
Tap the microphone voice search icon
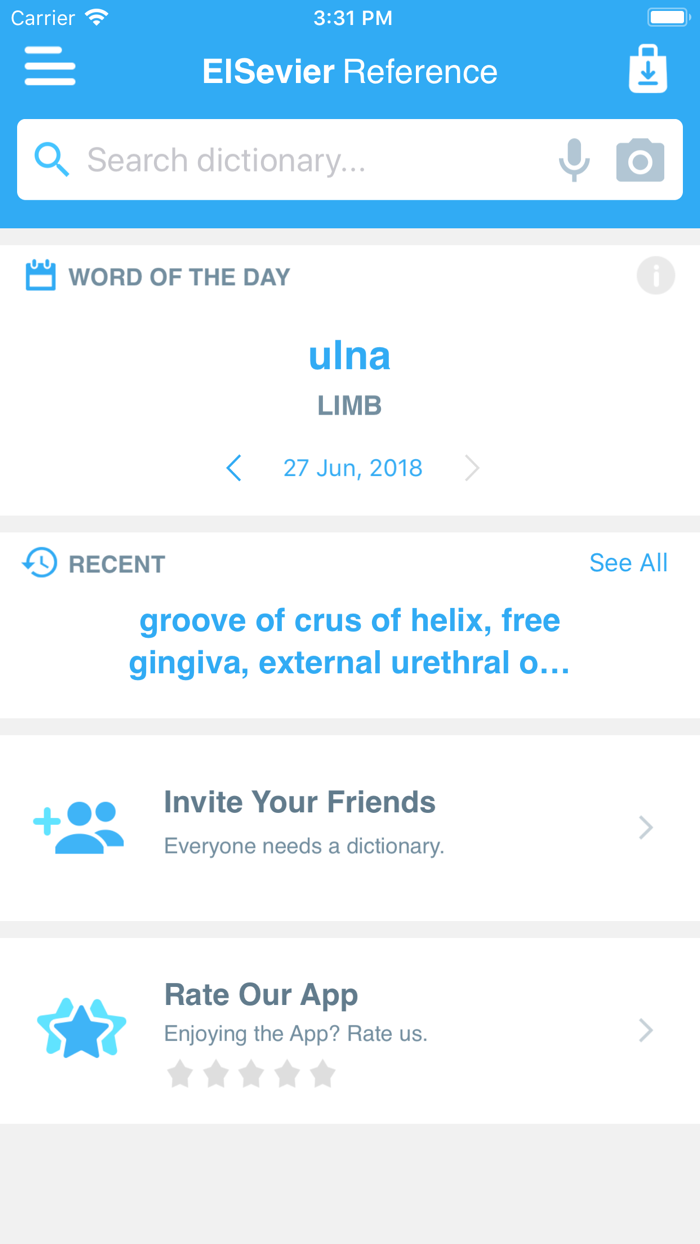pos(574,160)
